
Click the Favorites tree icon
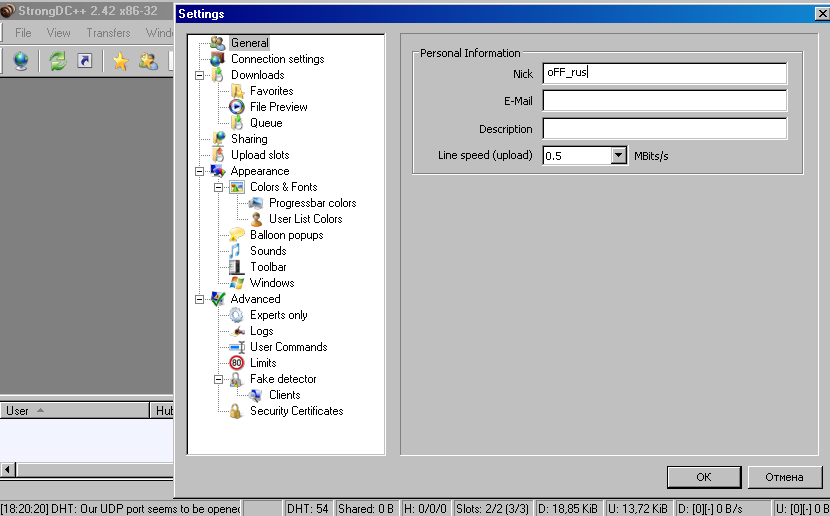pos(237,91)
